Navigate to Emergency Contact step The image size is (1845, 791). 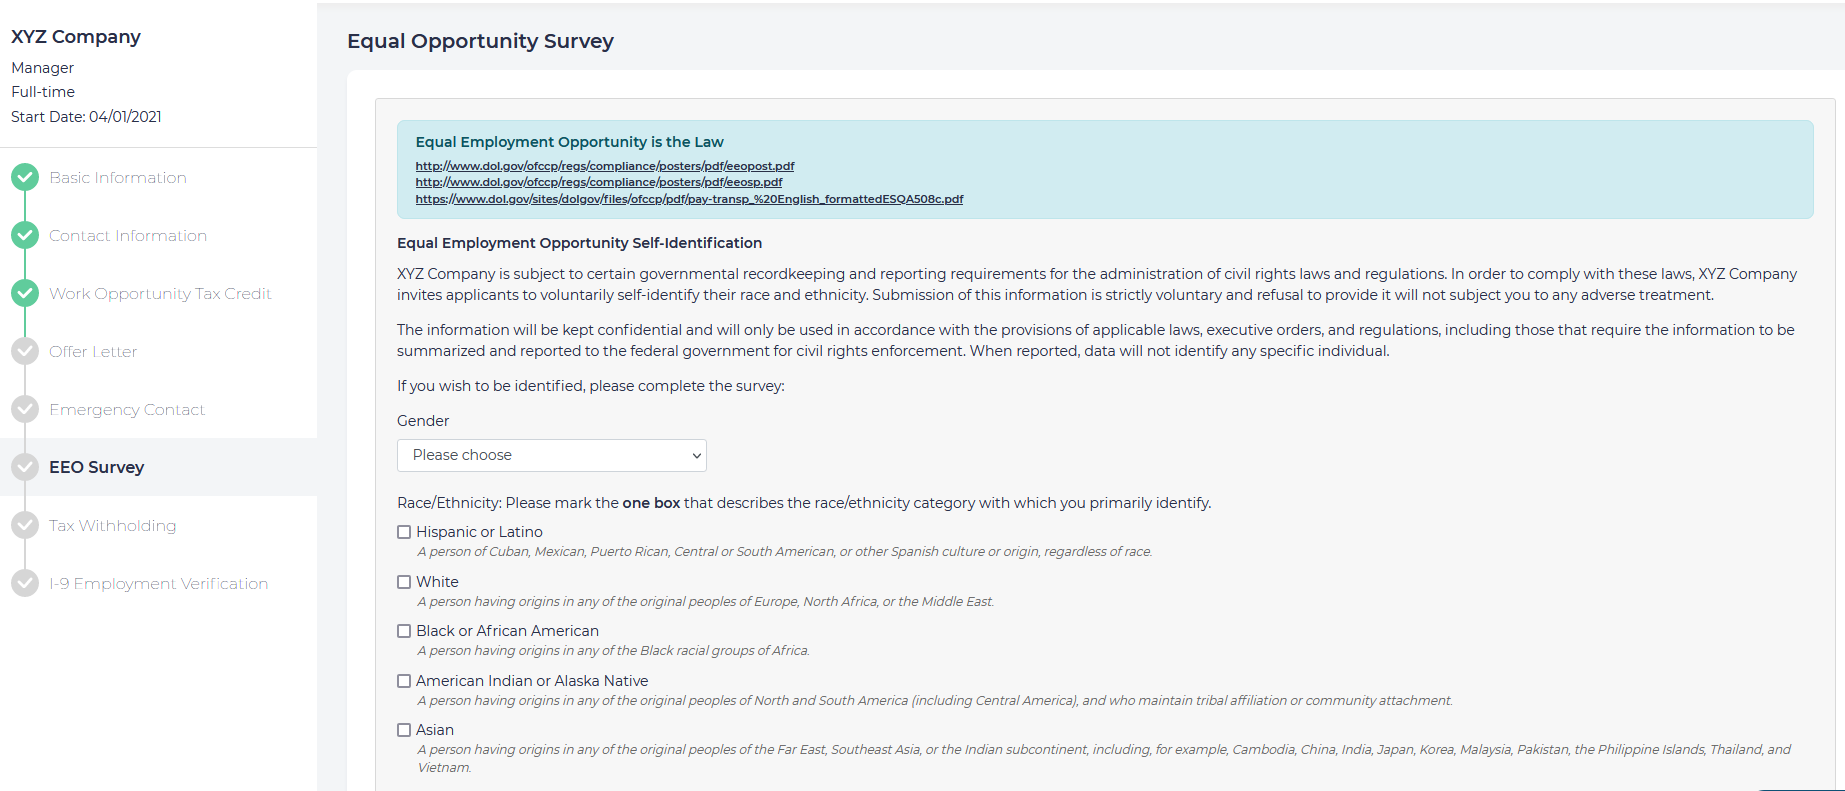click(x=127, y=409)
